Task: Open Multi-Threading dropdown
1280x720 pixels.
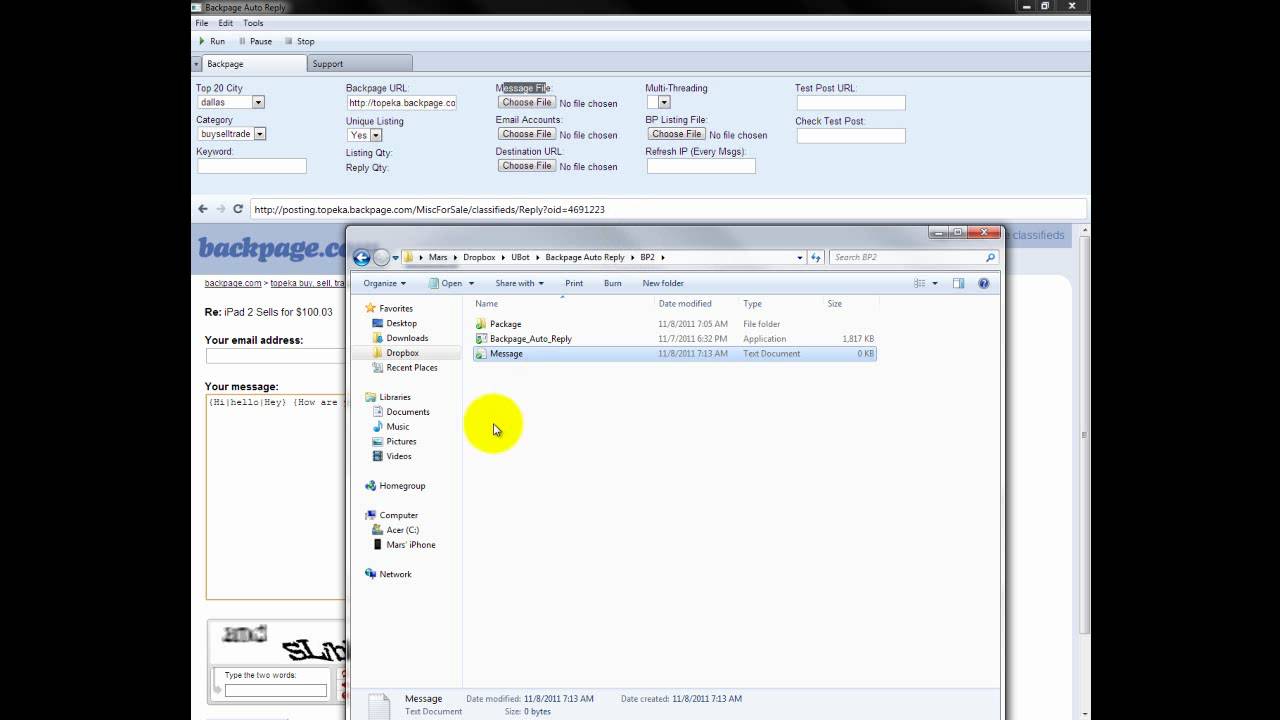Action: 664,102
